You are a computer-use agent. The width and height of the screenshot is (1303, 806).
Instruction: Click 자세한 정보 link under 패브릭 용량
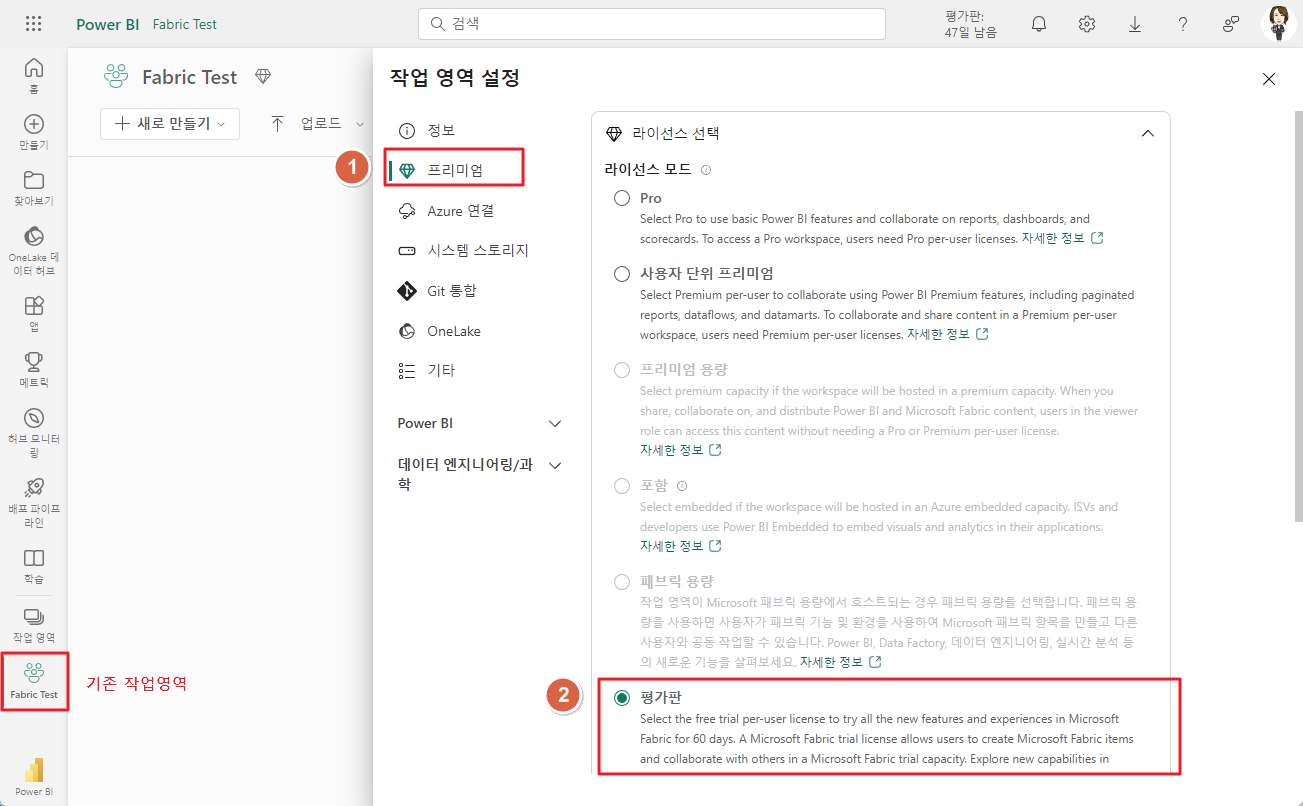tap(841, 662)
